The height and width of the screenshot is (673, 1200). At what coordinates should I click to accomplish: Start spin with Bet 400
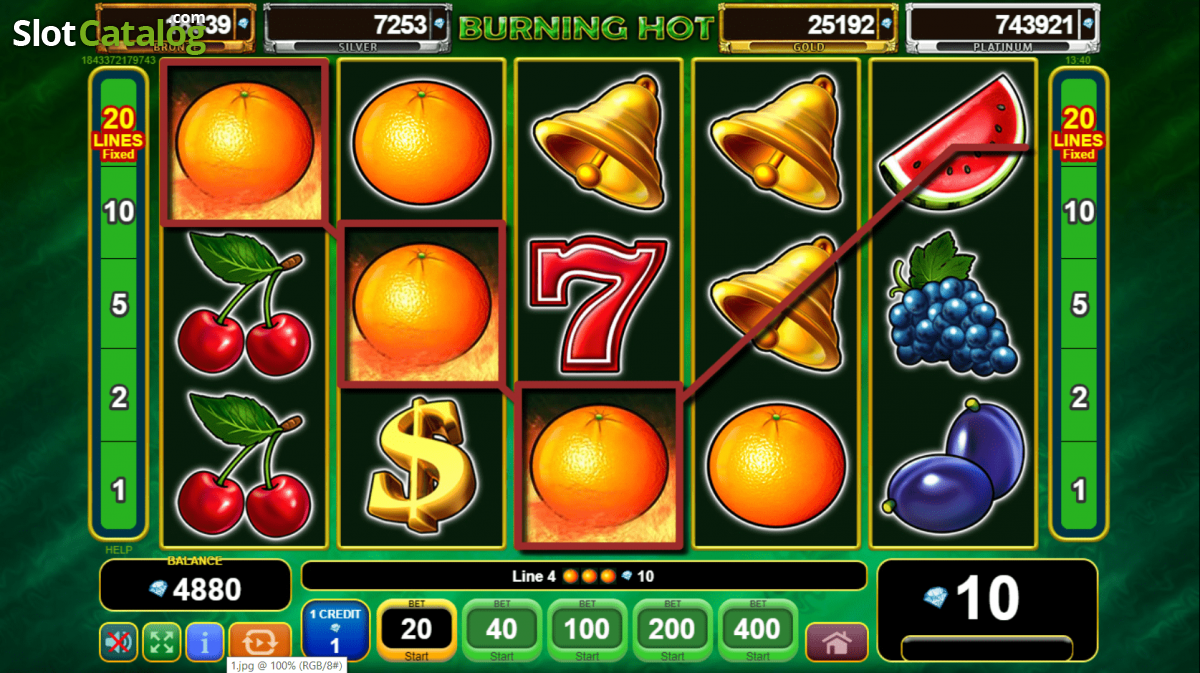click(x=758, y=631)
